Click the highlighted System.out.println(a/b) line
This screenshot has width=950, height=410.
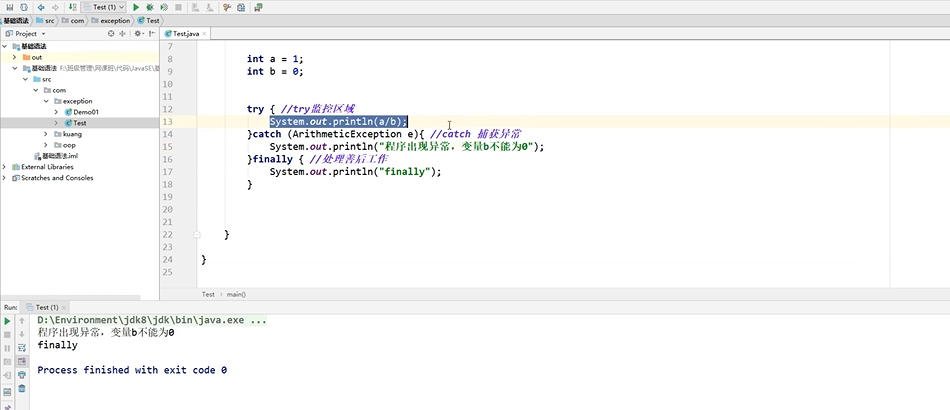[x=339, y=122]
